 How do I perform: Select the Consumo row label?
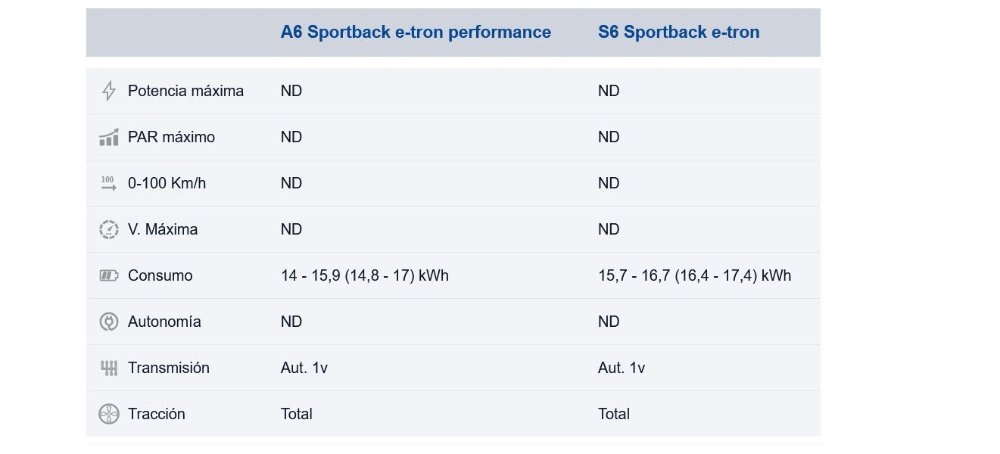click(160, 275)
